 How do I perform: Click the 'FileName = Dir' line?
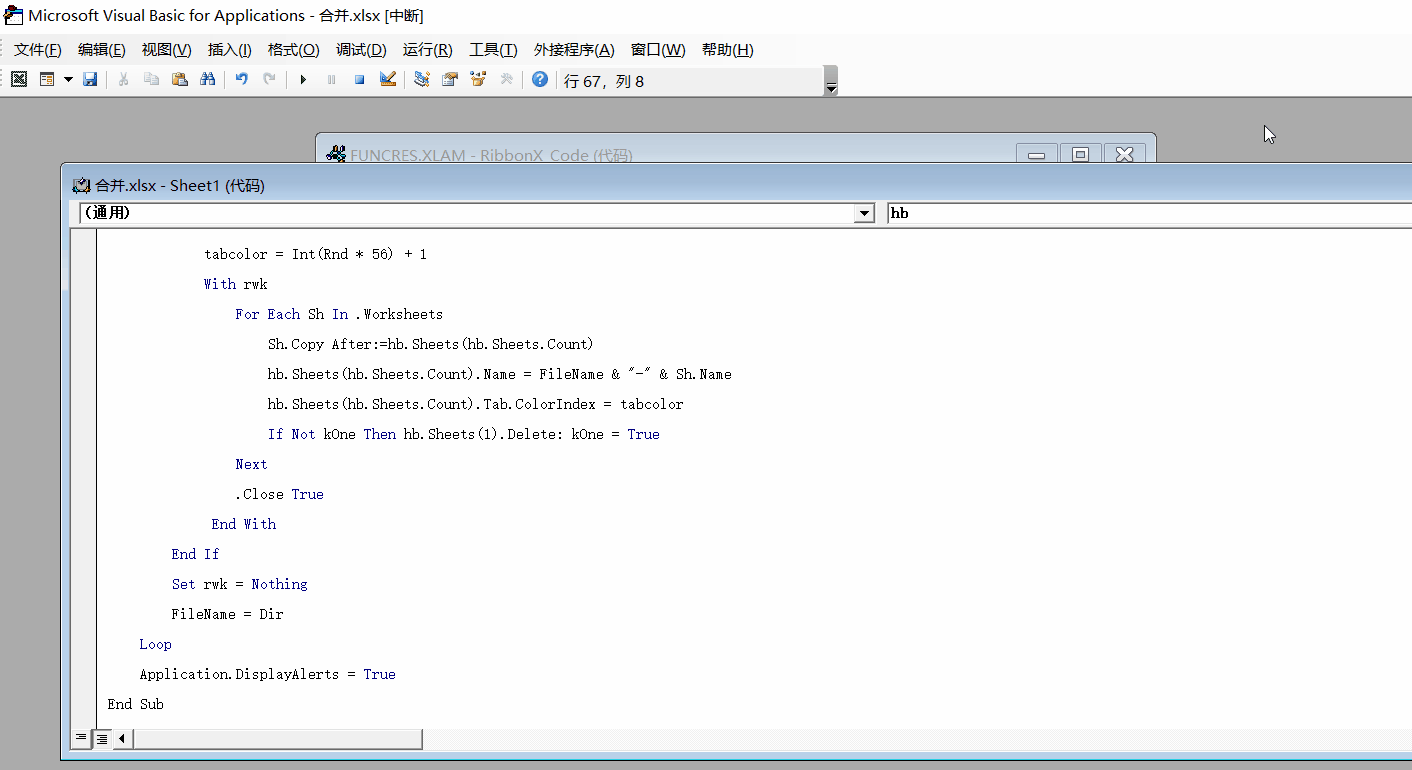(x=227, y=614)
